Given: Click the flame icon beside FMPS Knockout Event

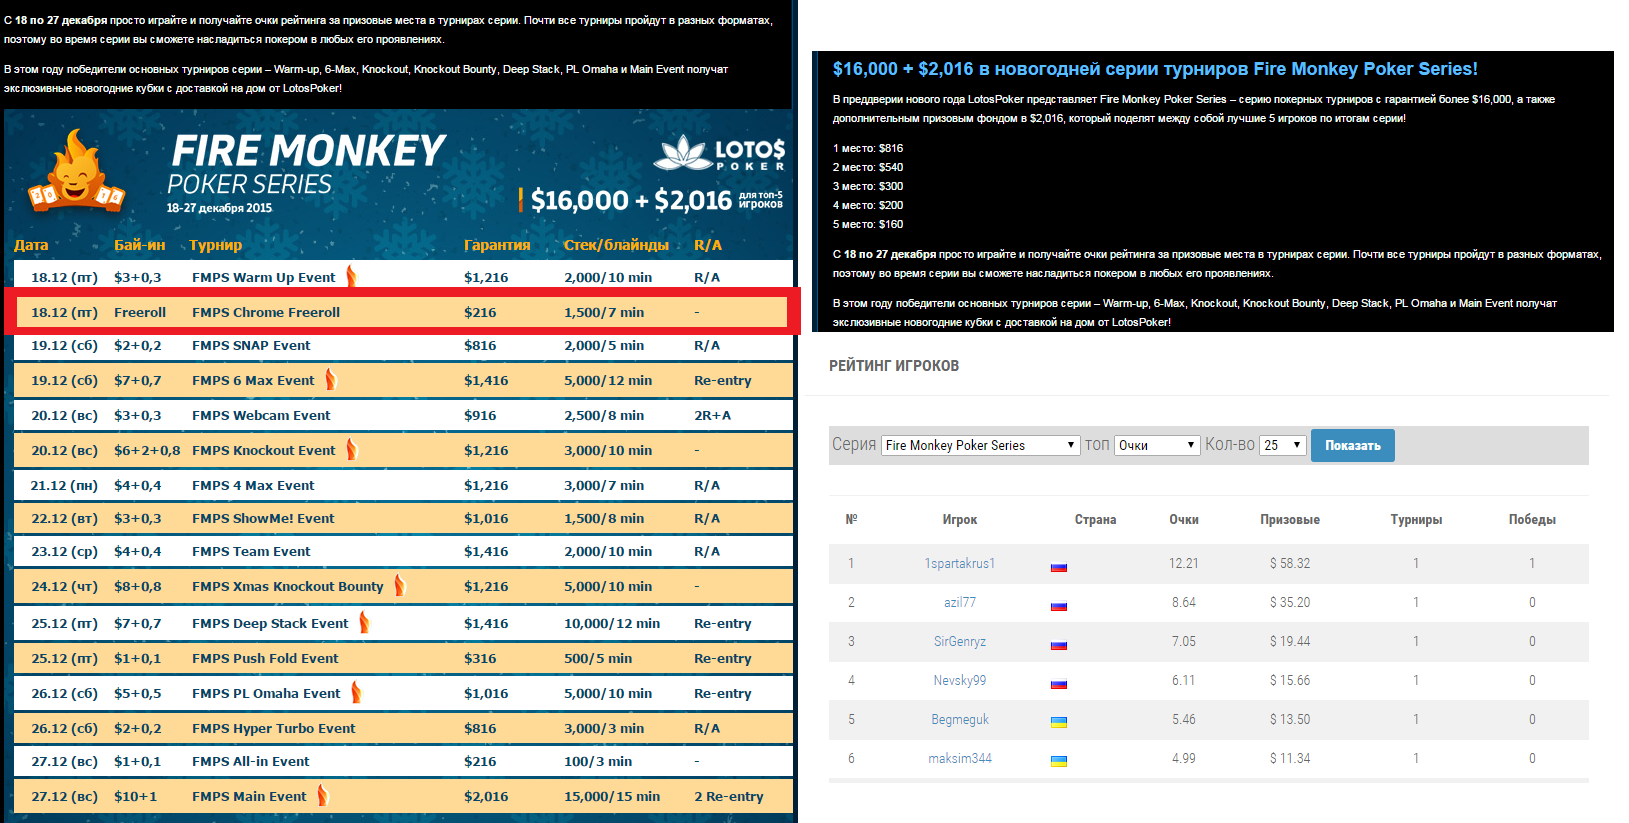Looking at the screenshot, I should (352, 450).
